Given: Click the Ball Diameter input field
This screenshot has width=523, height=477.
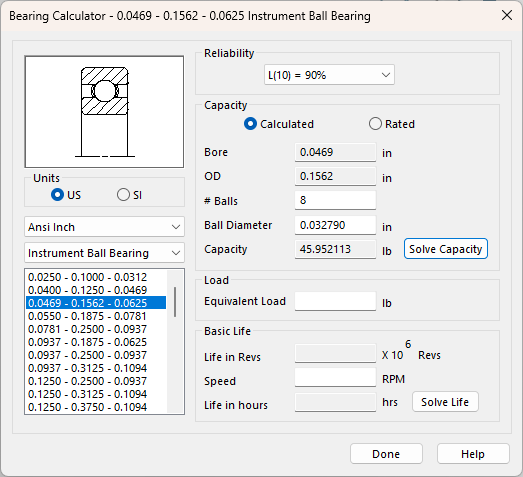Looking at the screenshot, I should 335,225.
